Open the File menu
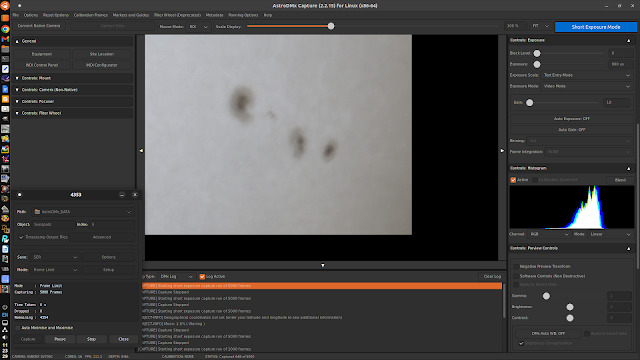The width and height of the screenshot is (640, 360). [x=16, y=15]
